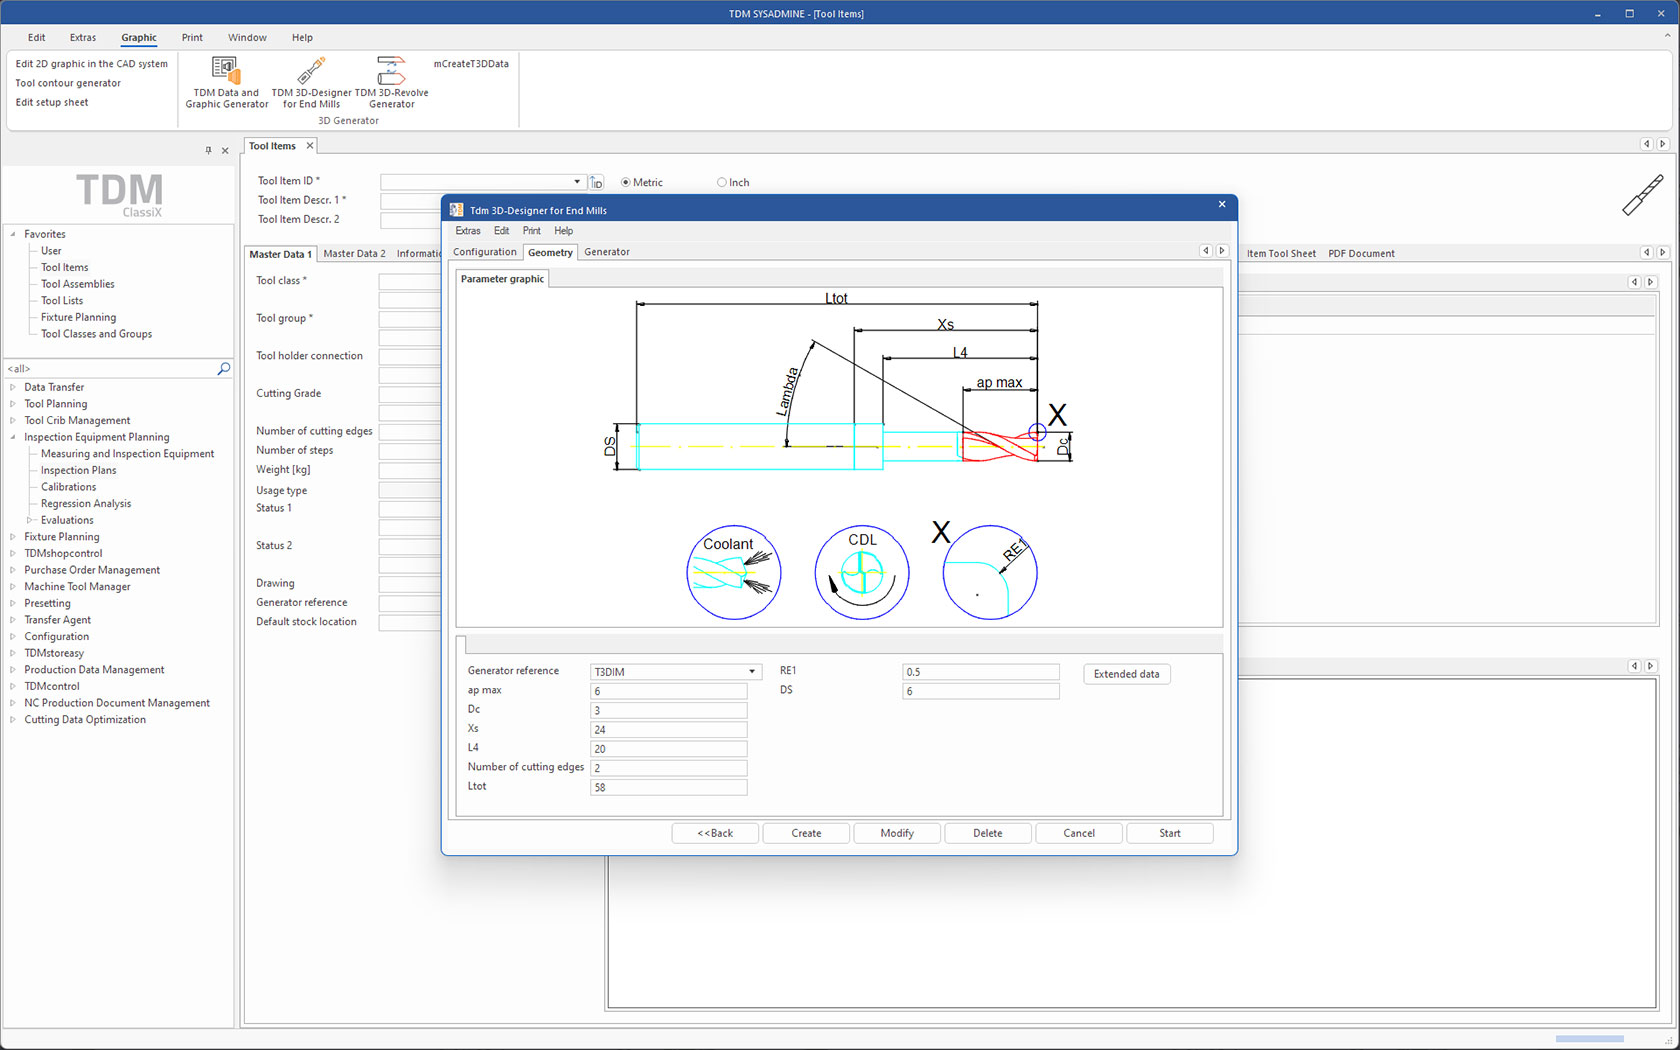Select Calibrations tree item
Viewport: 1680px width, 1050px height.
[x=69, y=487]
